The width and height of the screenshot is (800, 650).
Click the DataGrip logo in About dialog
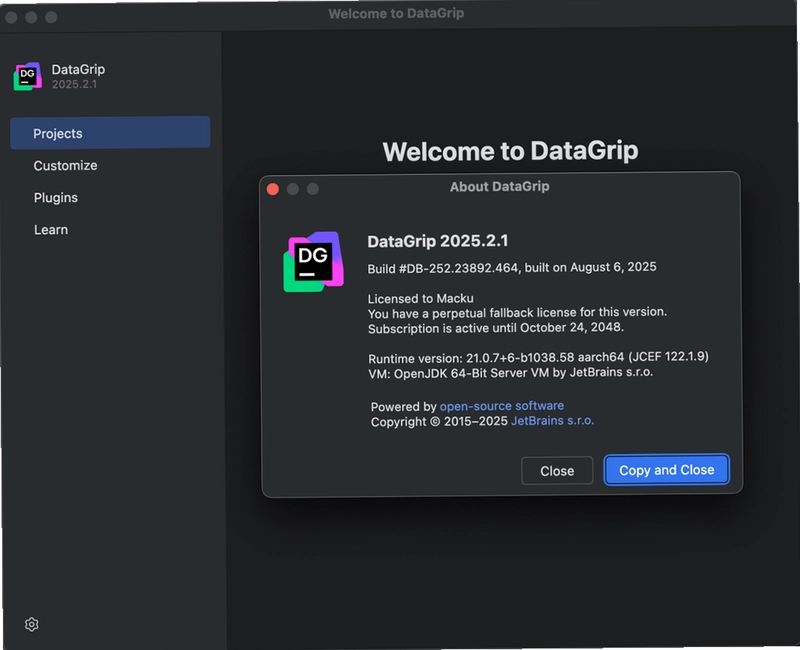coord(313,262)
